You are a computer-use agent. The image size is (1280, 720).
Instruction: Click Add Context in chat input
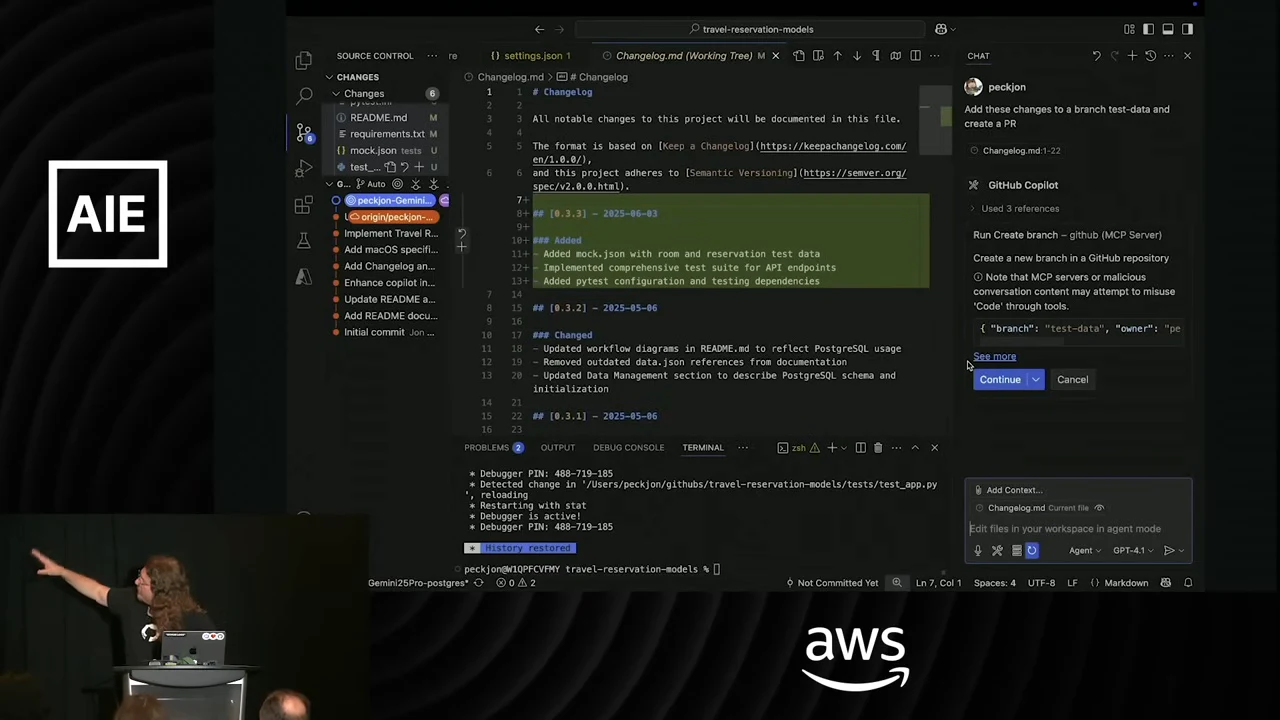[x=1008, y=490]
